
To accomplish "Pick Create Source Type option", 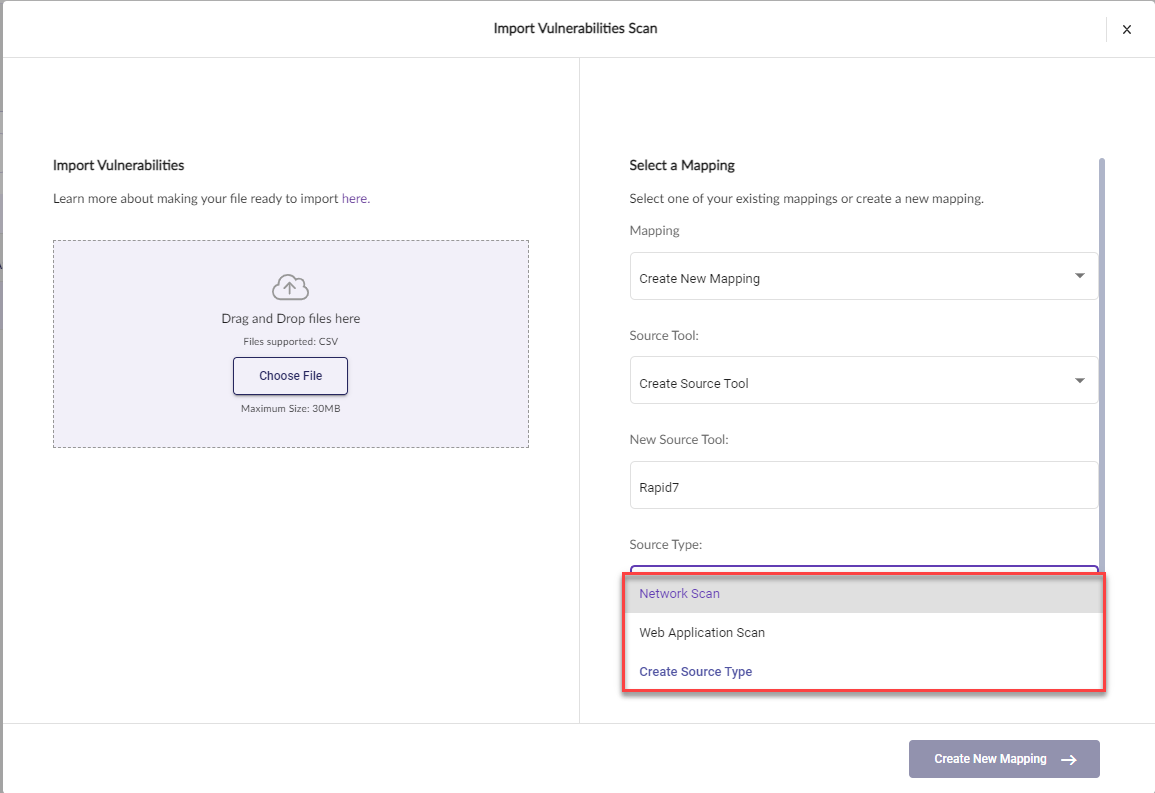I will tap(696, 672).
